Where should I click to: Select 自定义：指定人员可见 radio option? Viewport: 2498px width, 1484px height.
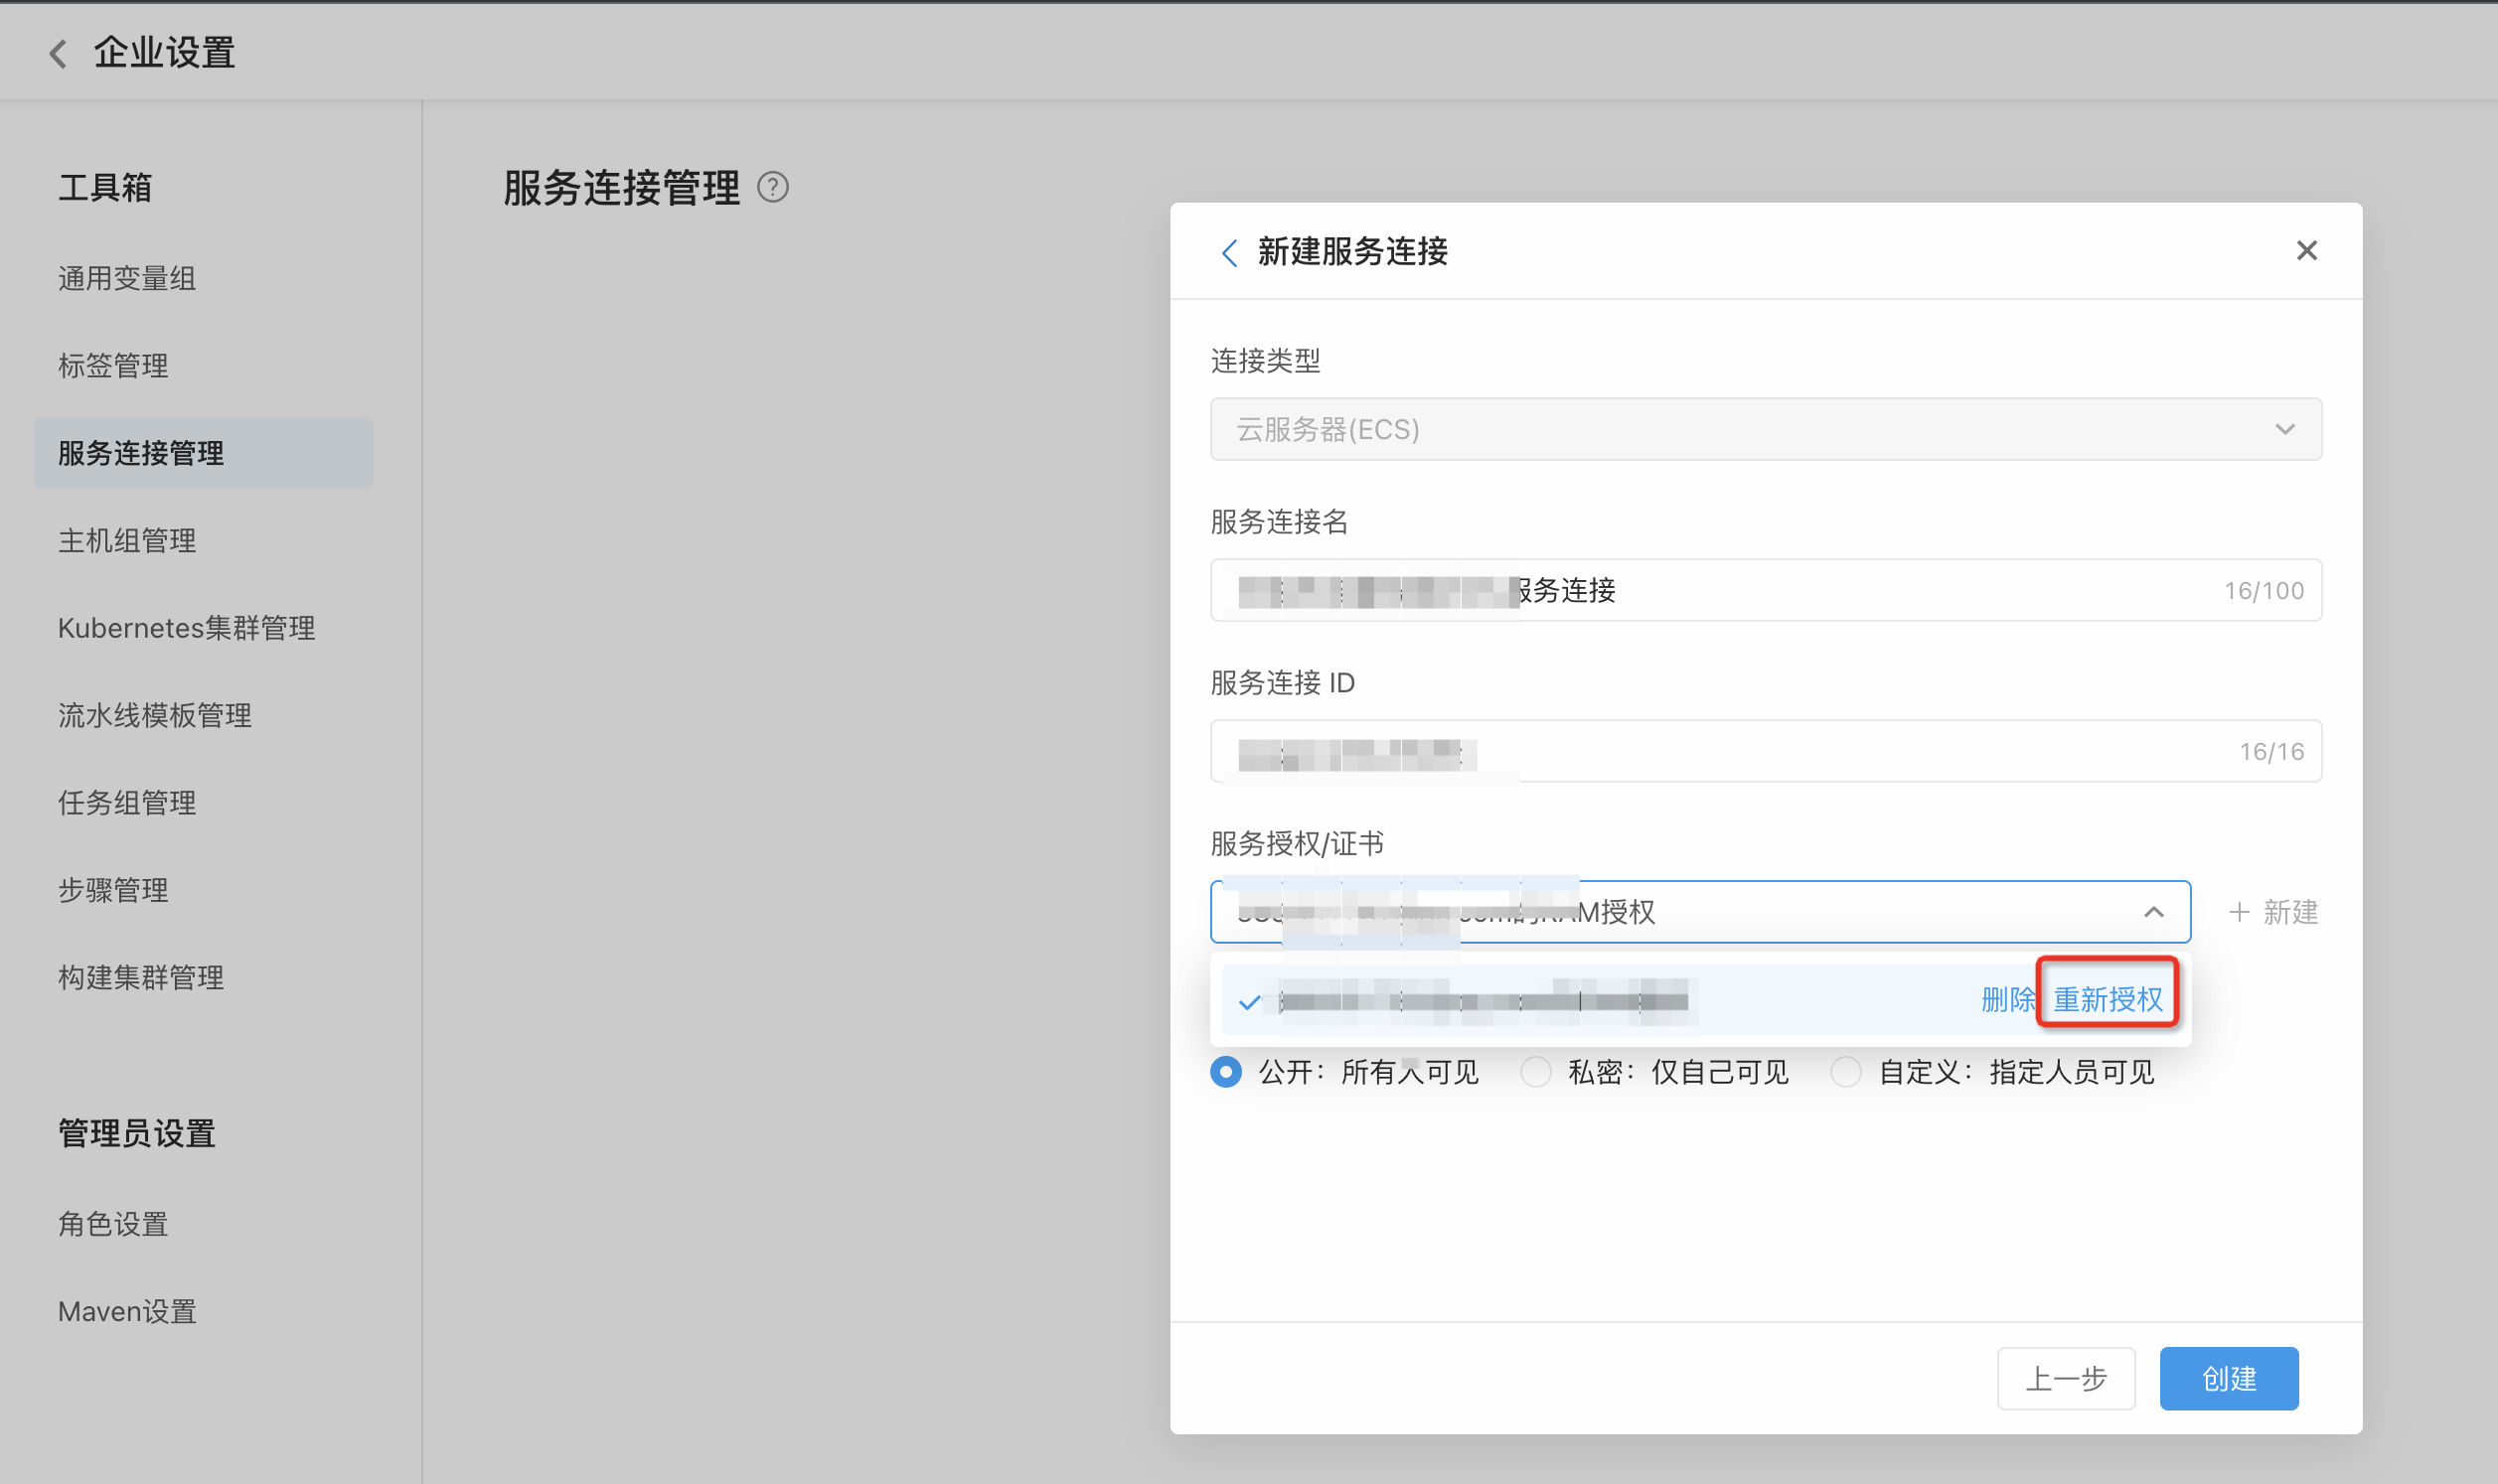1846,1072
